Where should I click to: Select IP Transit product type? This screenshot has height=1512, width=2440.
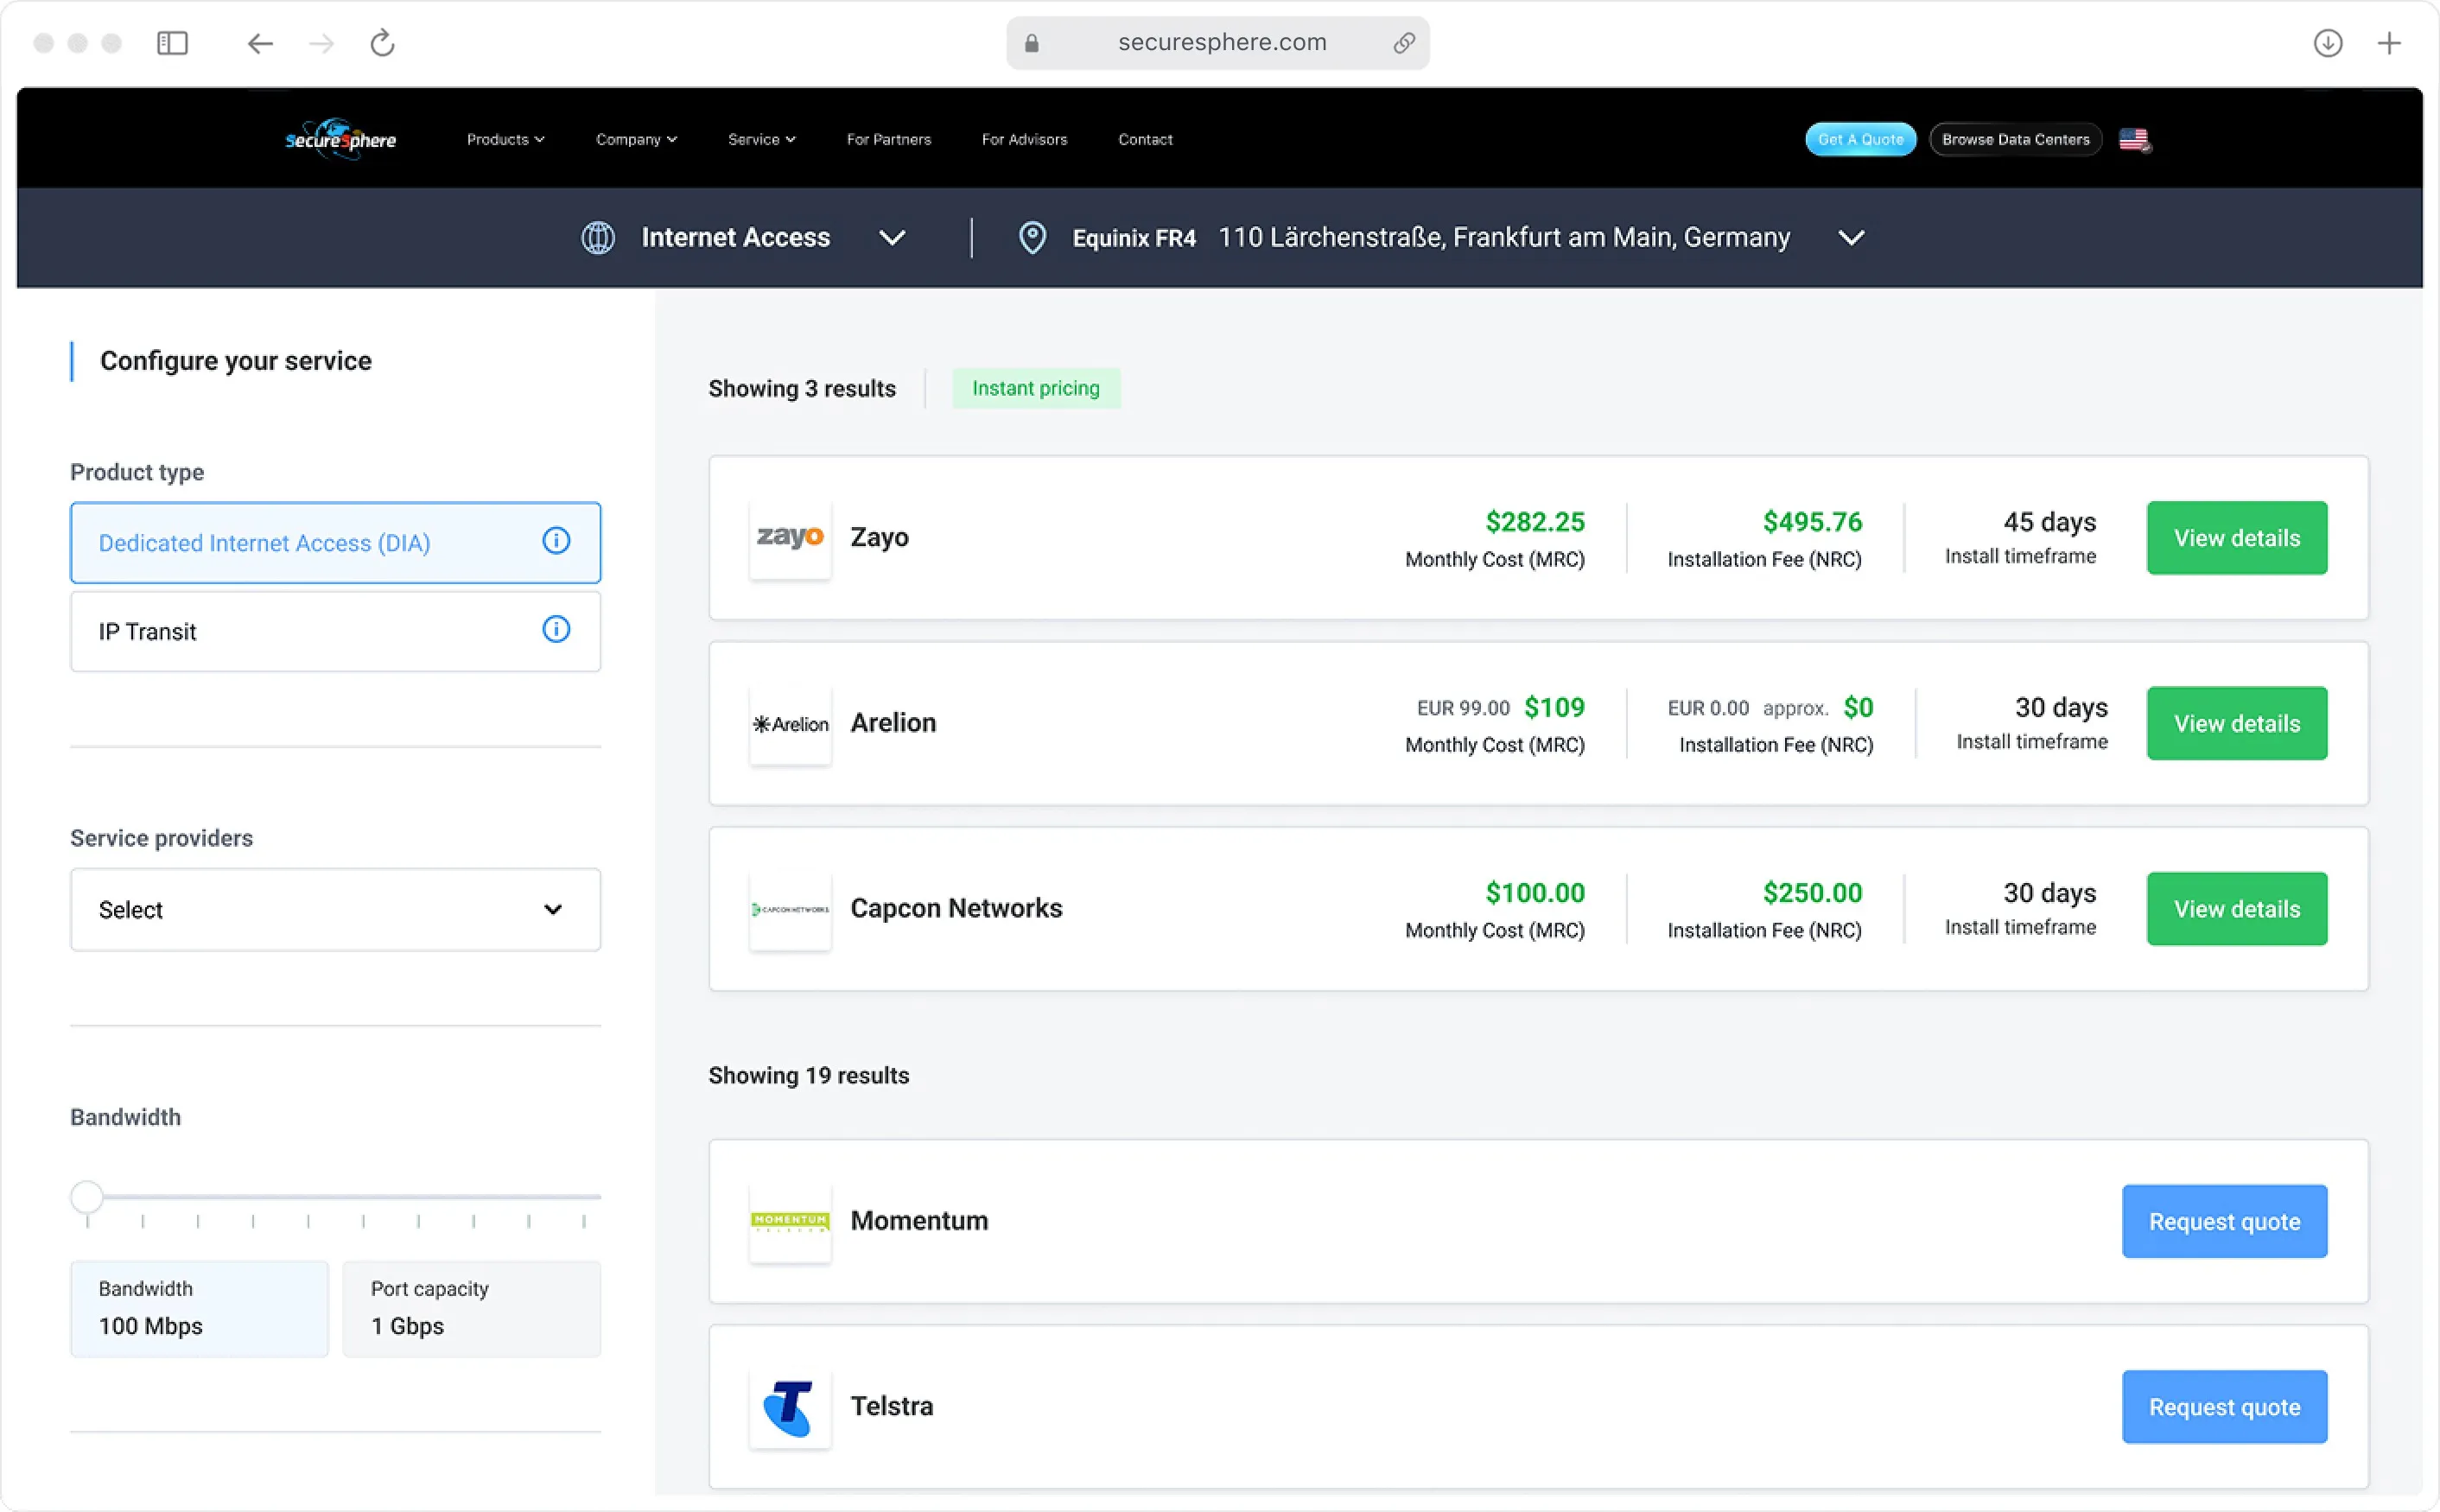[x=300, y=631]
